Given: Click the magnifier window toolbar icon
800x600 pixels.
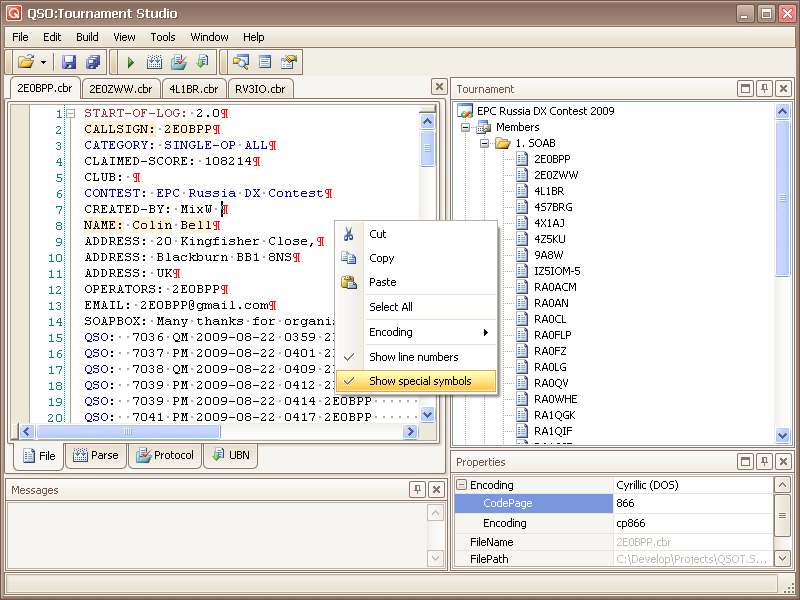Looking at the screenshot, I should (x=241, y=62).
